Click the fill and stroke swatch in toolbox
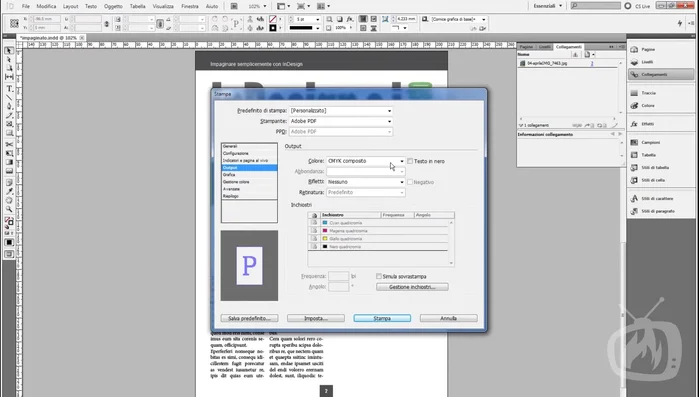The height and width of the screenshot is (397, 699). [x=9, y=221]
